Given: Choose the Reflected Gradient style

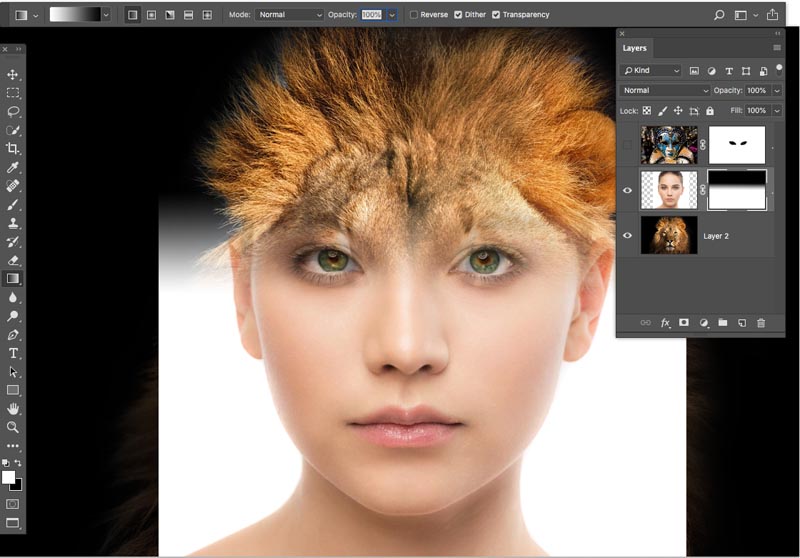Looking at the screenshot, I should tap(188, 15).
